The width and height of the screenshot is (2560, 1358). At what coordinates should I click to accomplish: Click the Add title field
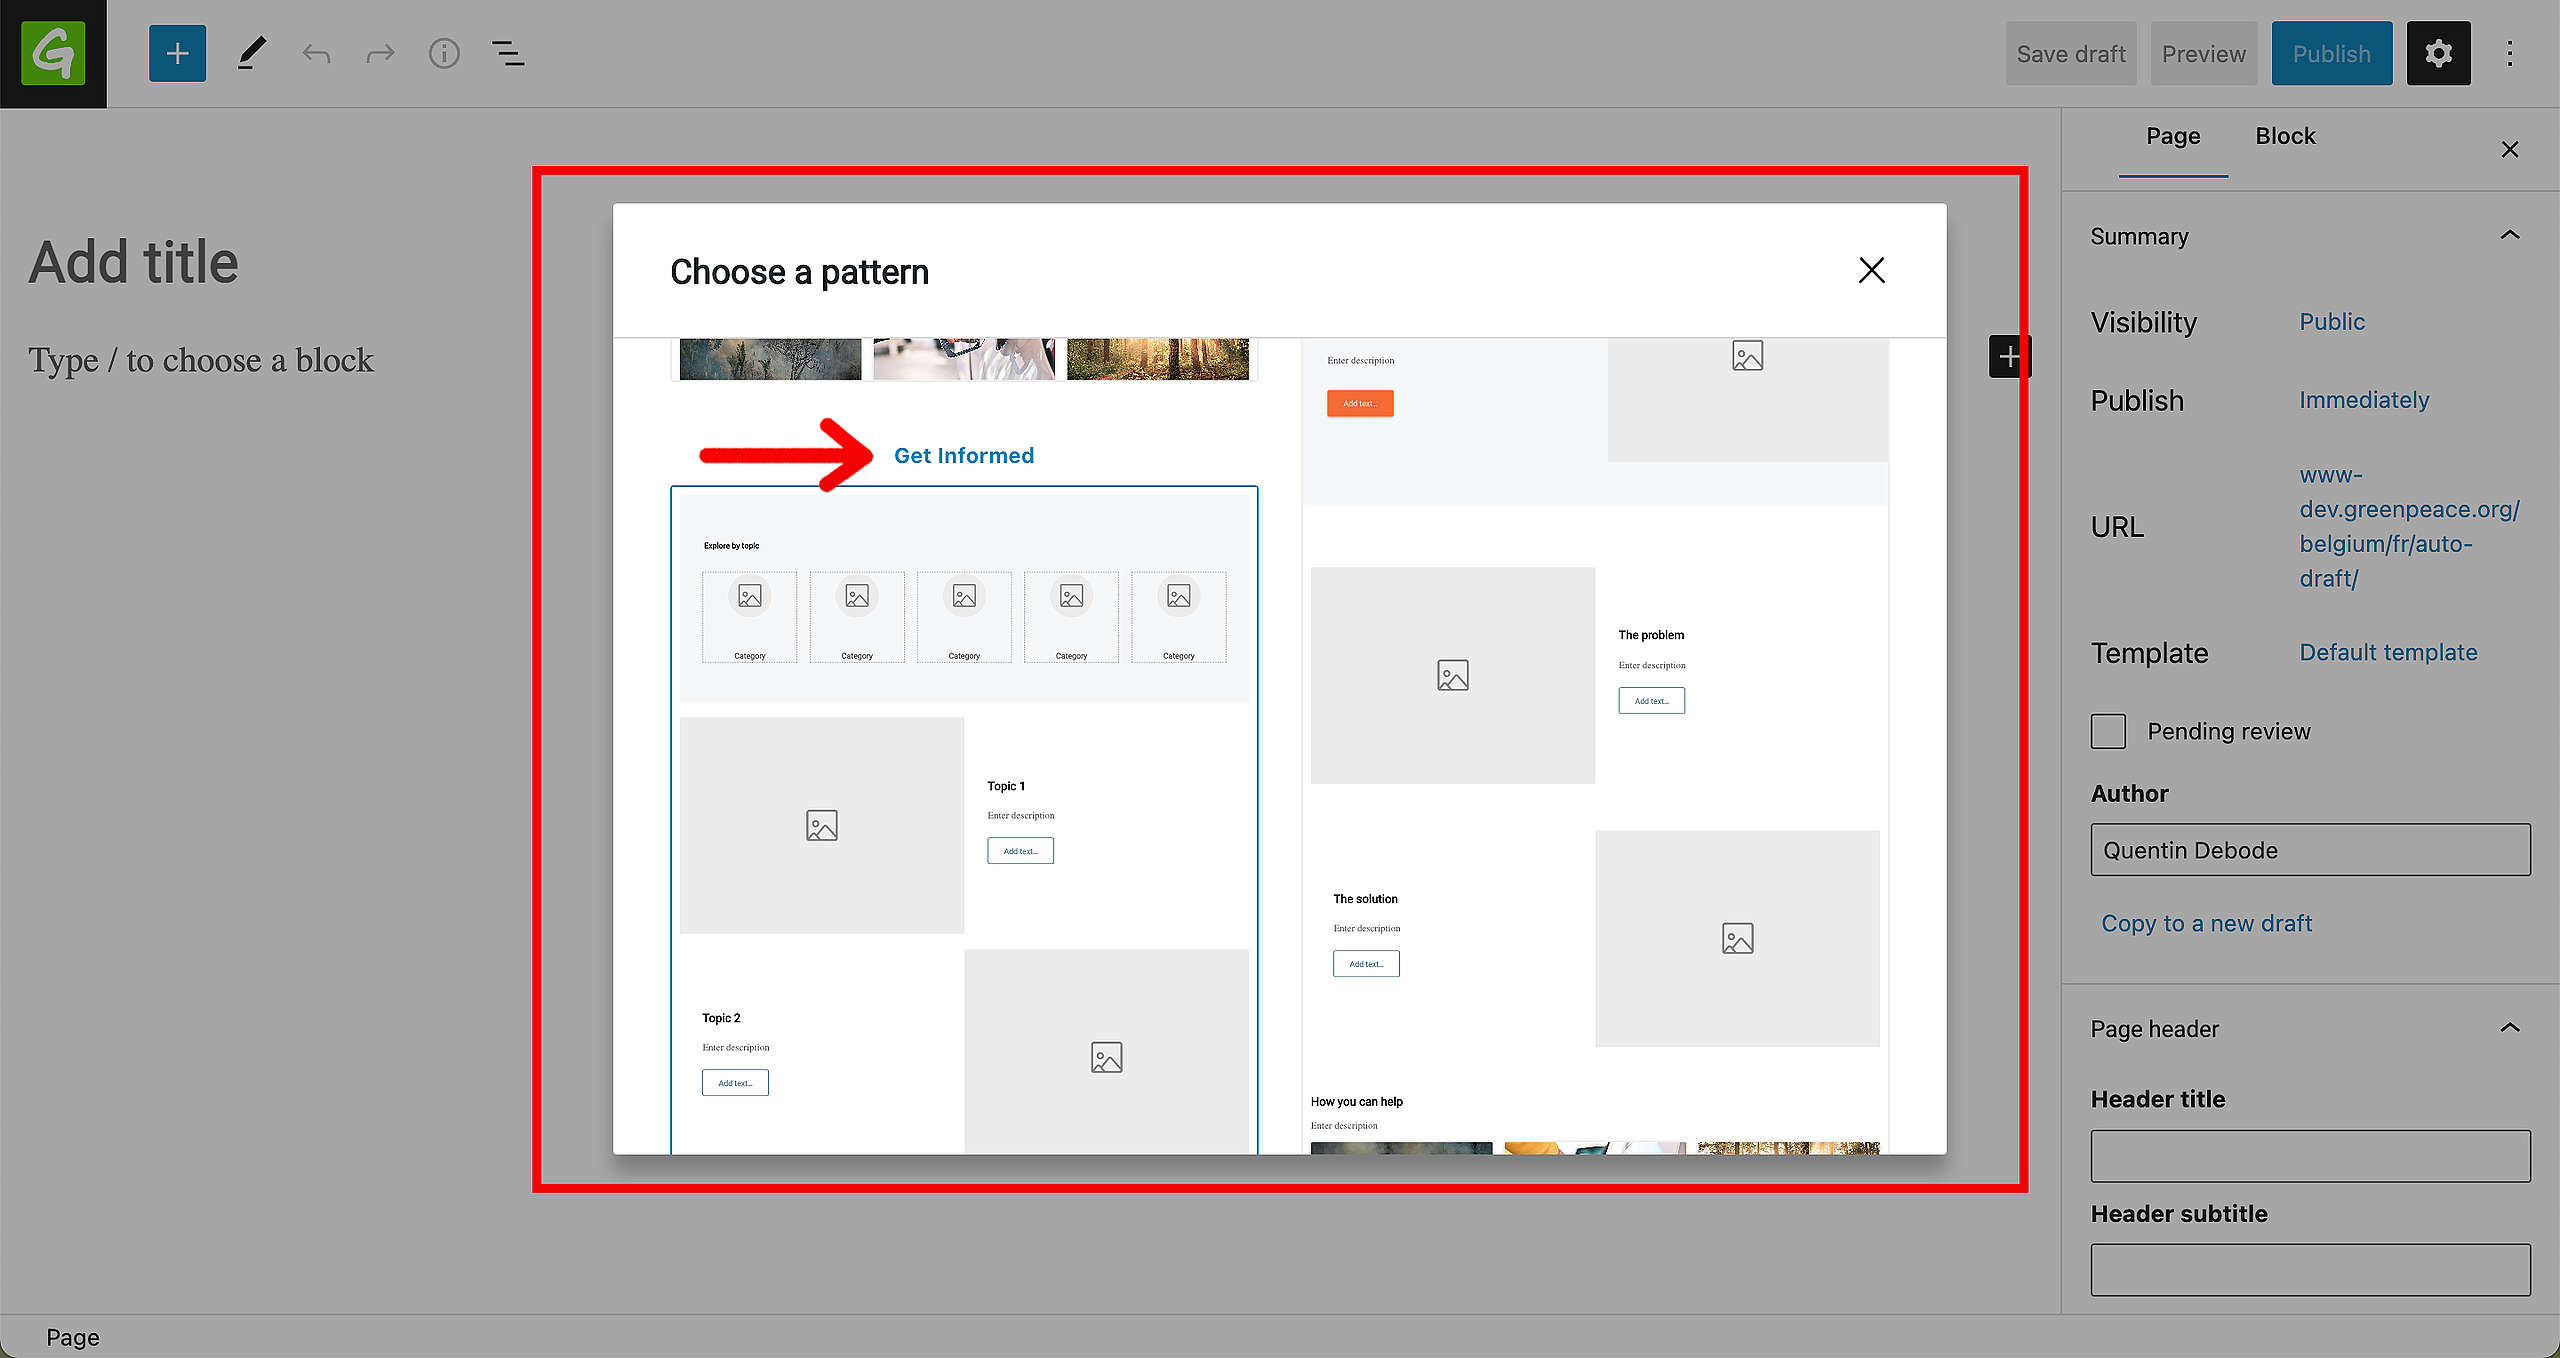point(133,262)
